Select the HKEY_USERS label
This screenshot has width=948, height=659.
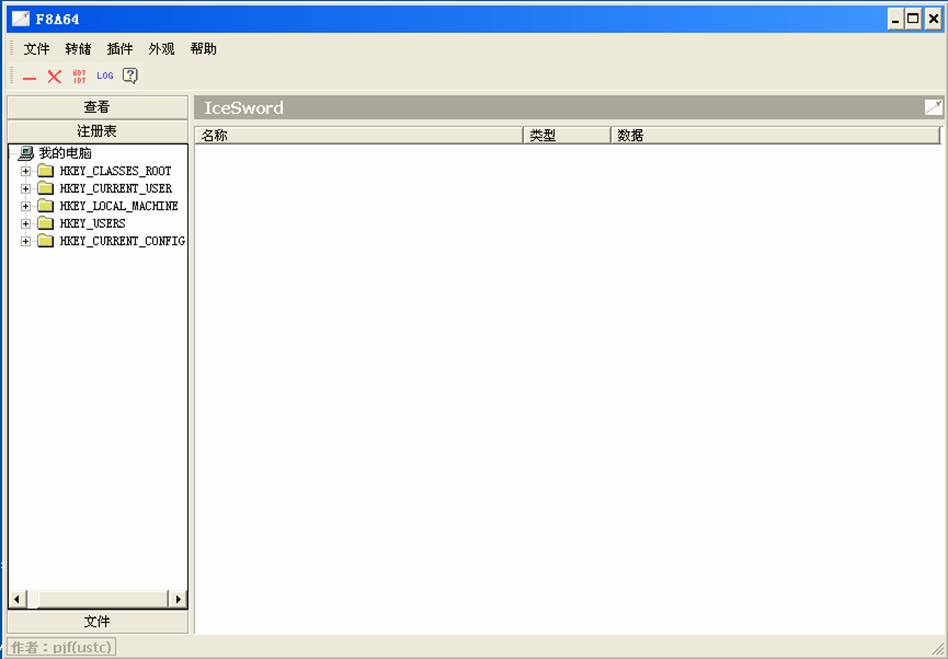(x=93, y=224)
